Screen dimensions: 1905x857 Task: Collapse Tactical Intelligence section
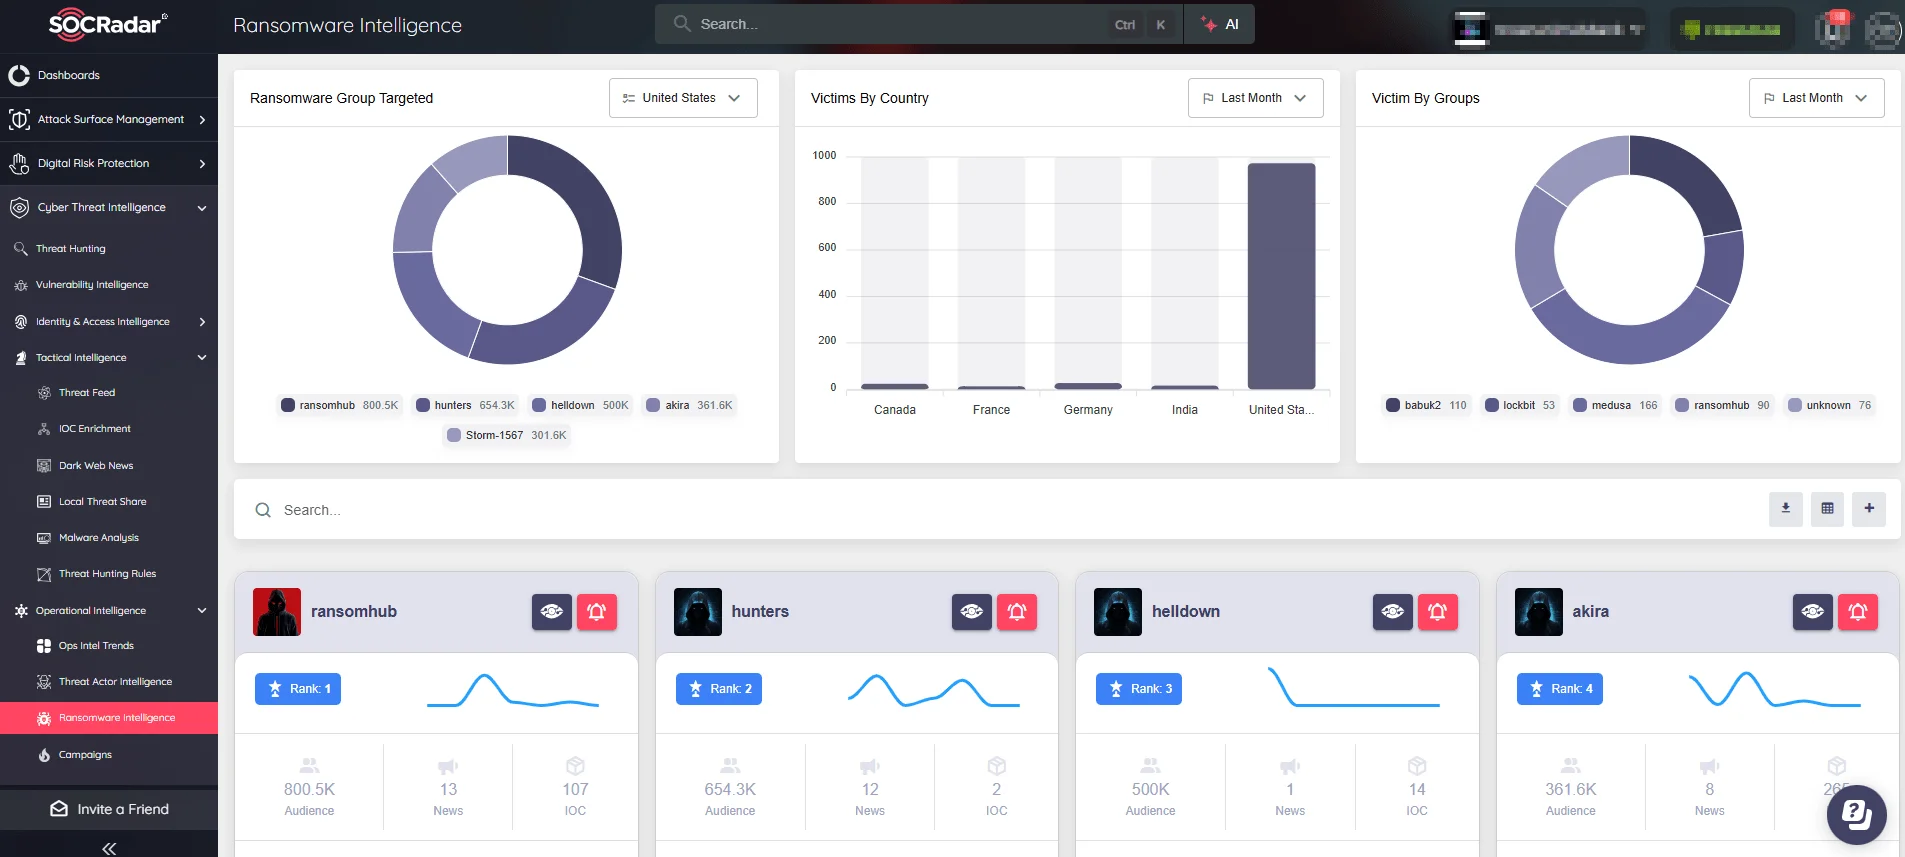109,358
